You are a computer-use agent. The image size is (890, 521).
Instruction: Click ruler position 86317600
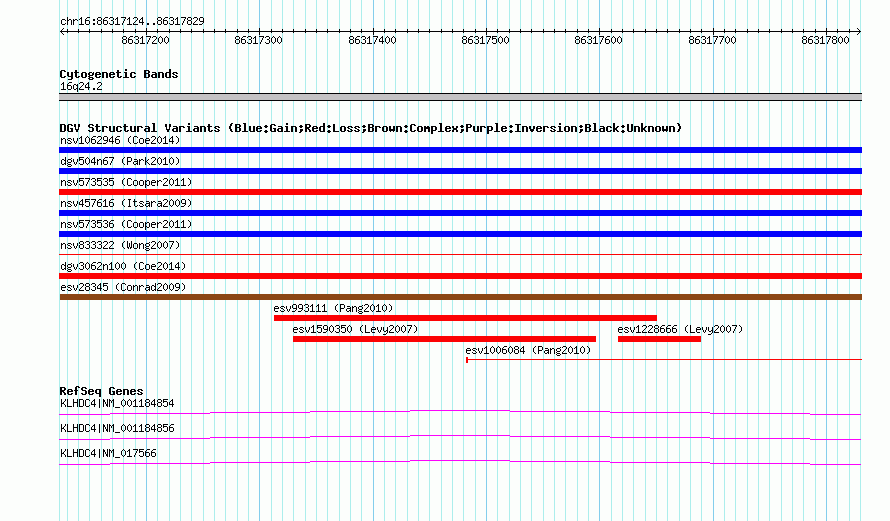pyautogui.click(x=598, y=40)
